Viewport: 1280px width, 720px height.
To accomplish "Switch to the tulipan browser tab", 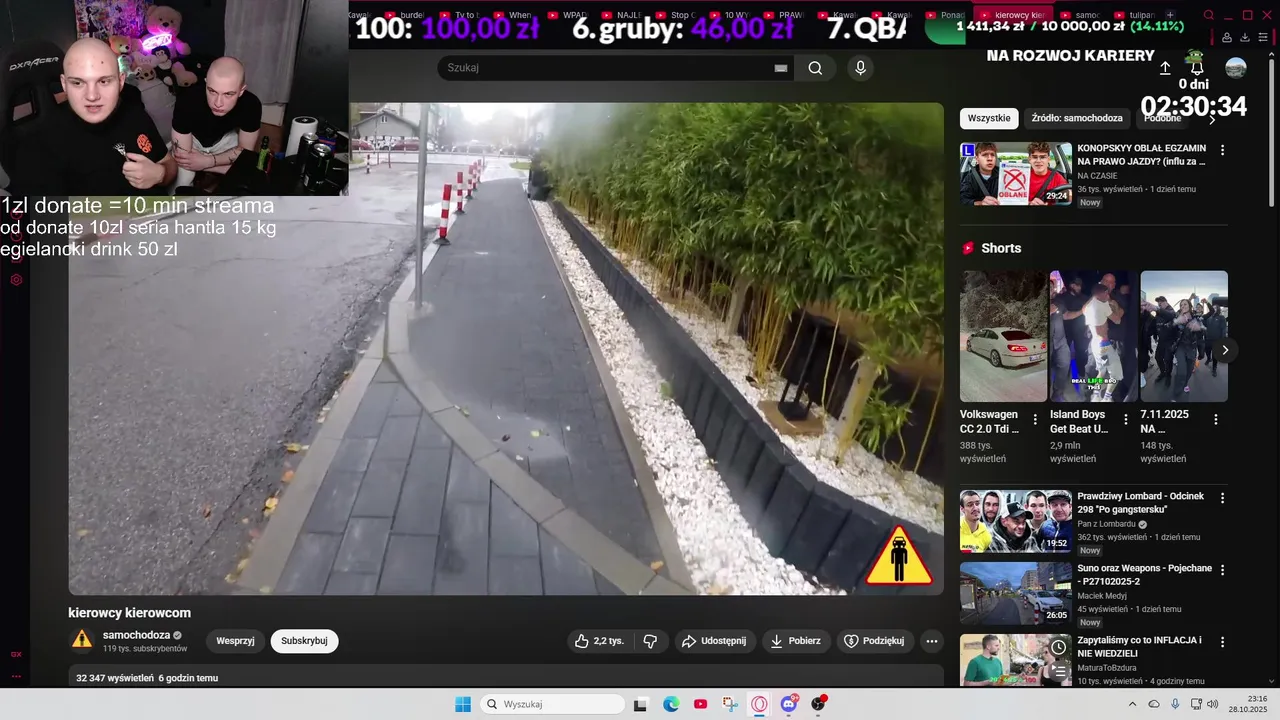I will click(1134, 15).
